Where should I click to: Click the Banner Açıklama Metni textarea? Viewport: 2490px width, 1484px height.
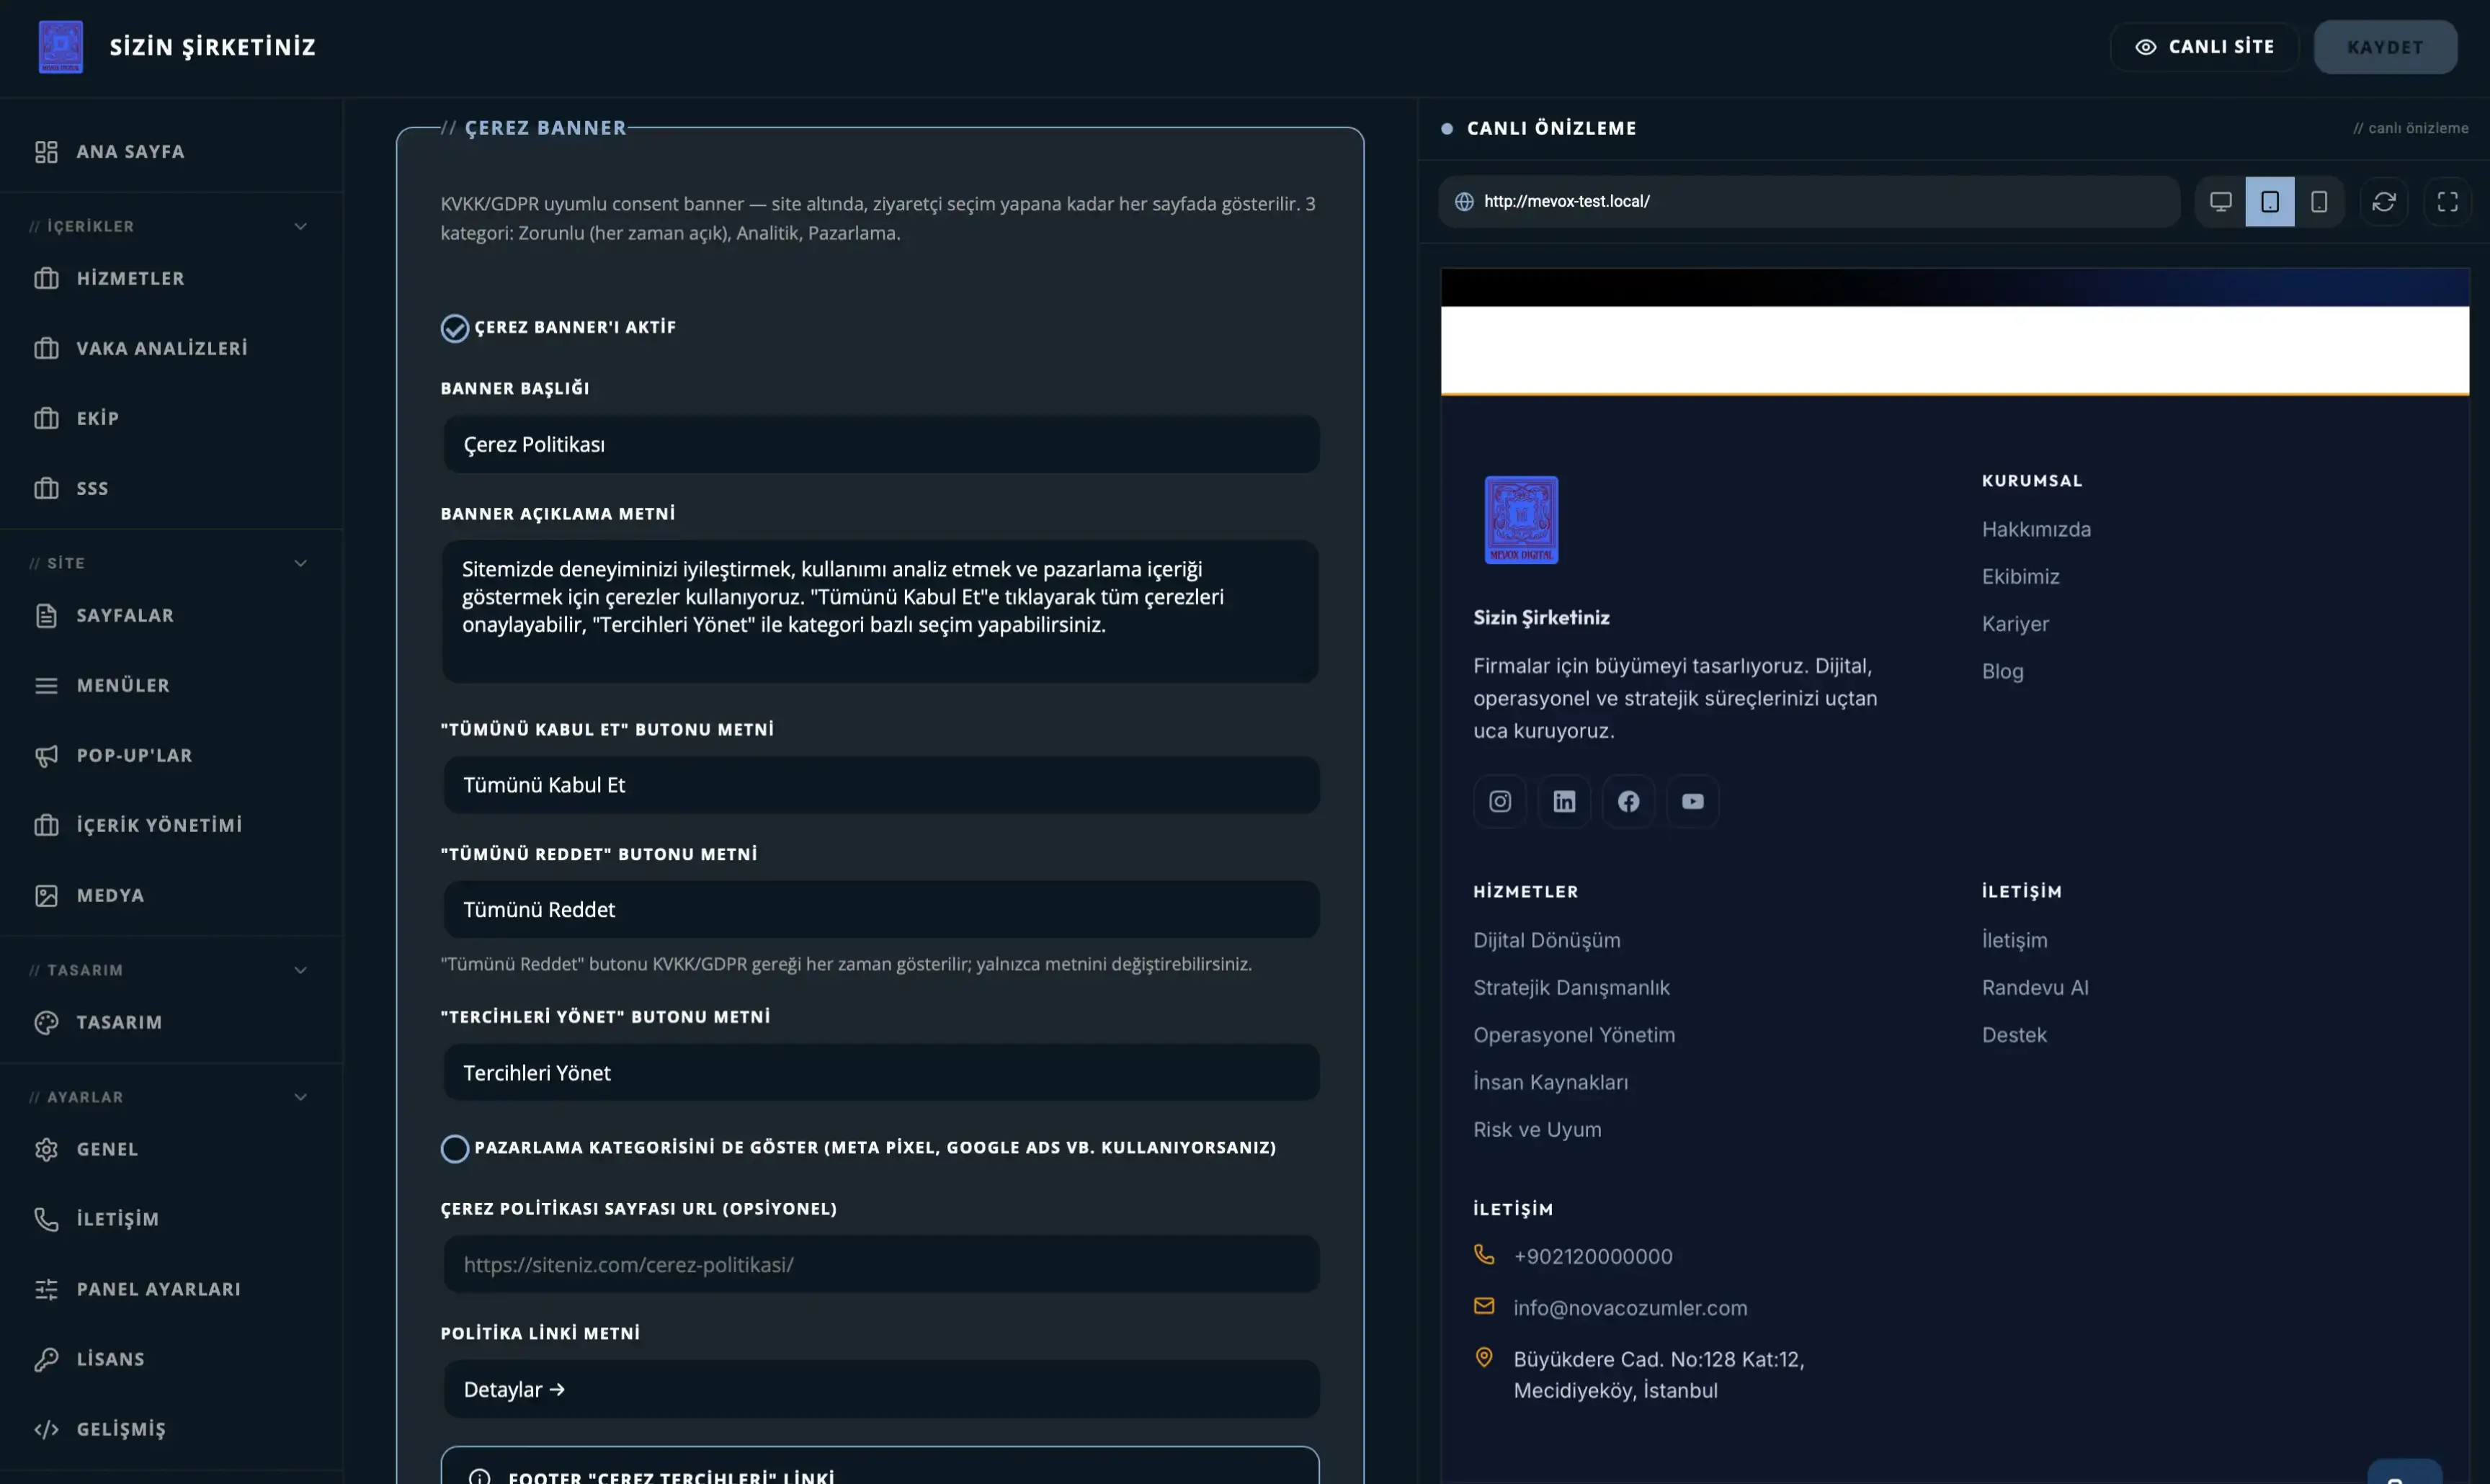coord(881,612)
